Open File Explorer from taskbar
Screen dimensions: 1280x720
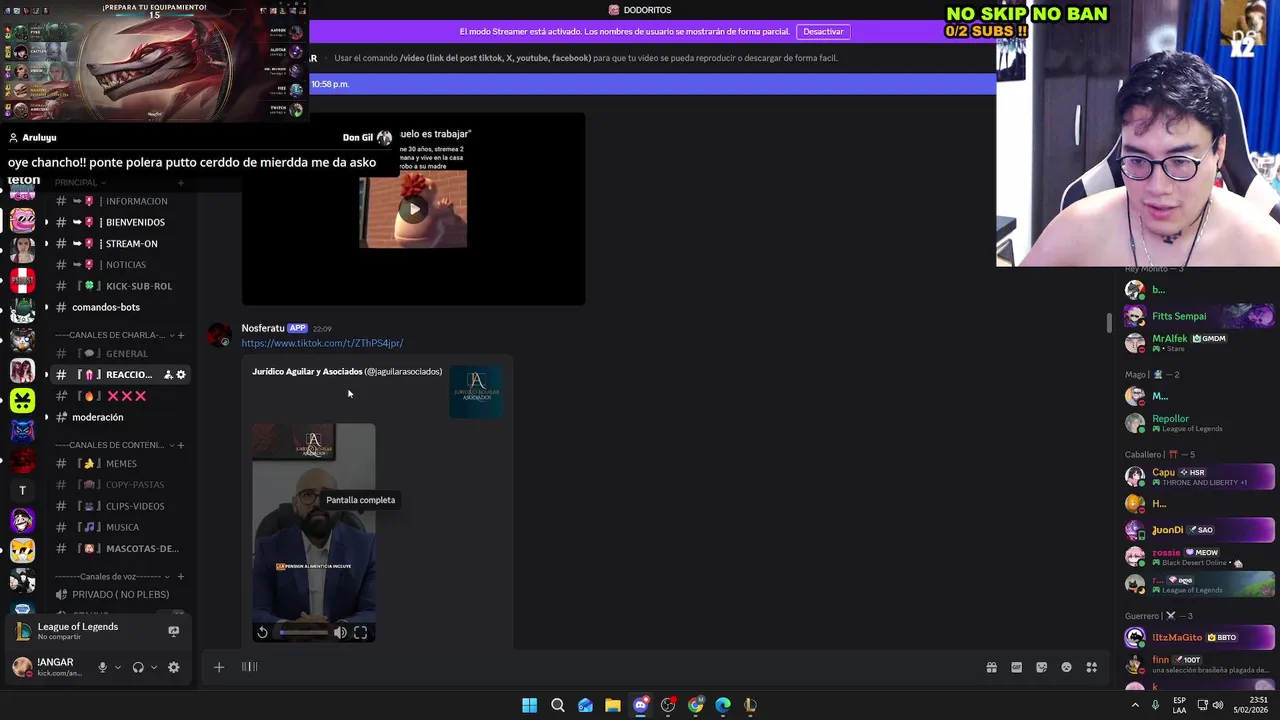point(612,705)
